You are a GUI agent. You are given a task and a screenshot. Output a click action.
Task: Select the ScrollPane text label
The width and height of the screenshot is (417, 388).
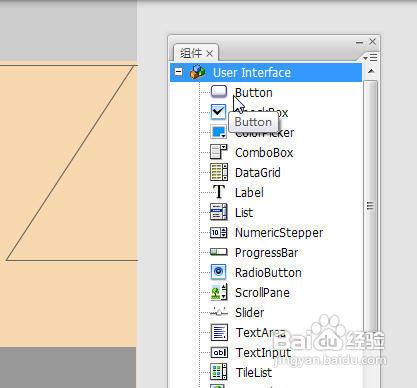coord(262,293)
